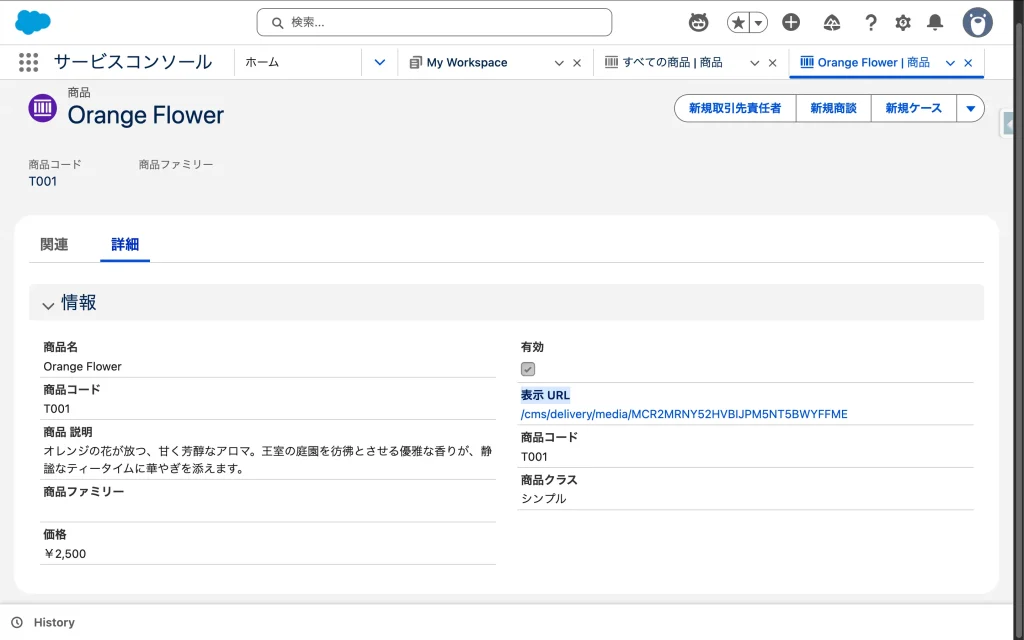Open the Help question mark icon

click(x=871, y=22)
